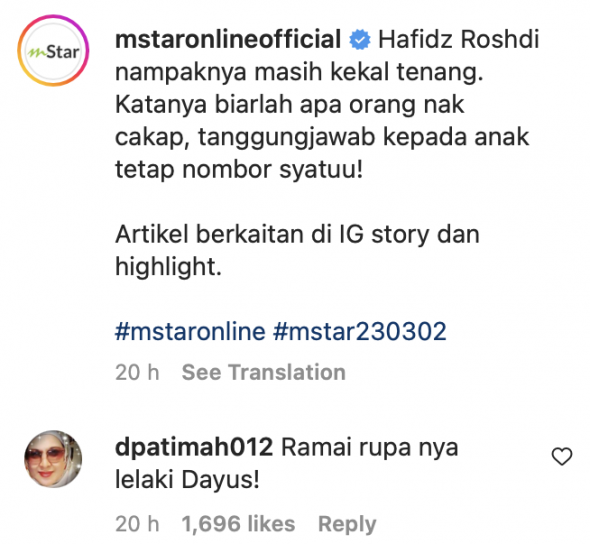Click comment text 'Ramai rupa nya'
This screenshot has height=544, width=590.
pyautogui.click(x=370, y=448)
